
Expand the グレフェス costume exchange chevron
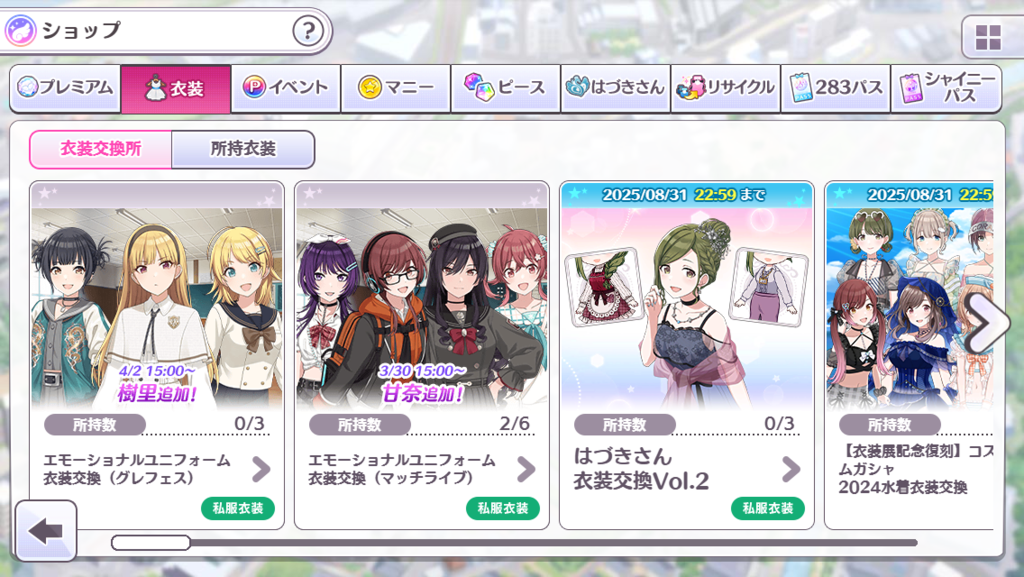pos(261,469)
